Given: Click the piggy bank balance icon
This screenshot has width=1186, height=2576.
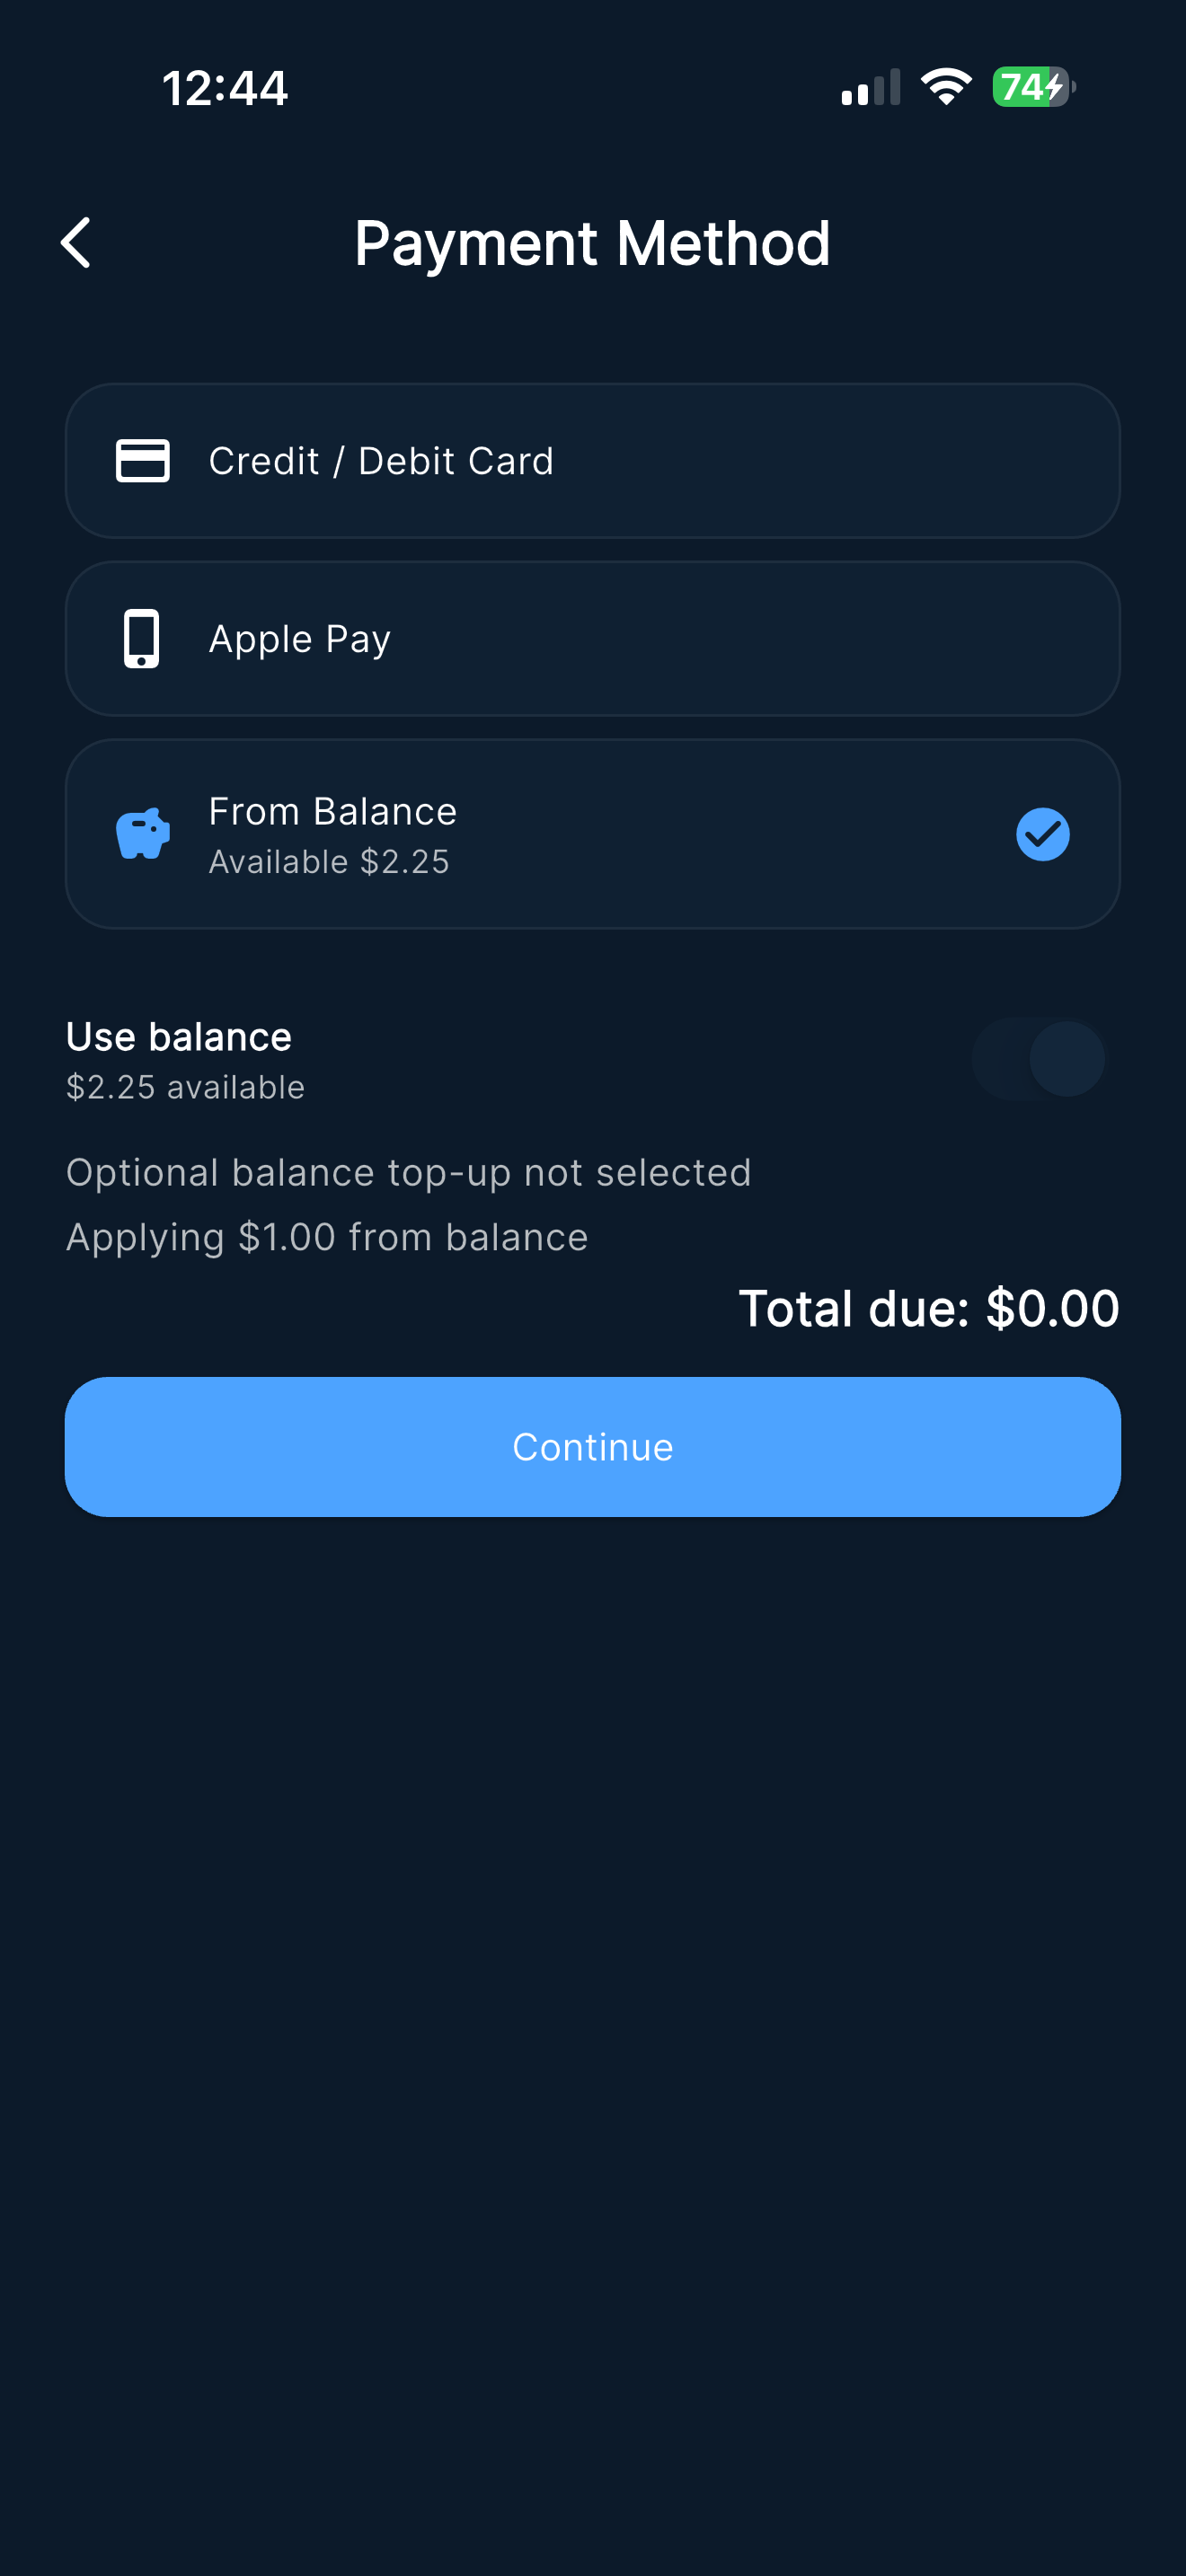Looking at the screenshot, I should click(141, 833).
